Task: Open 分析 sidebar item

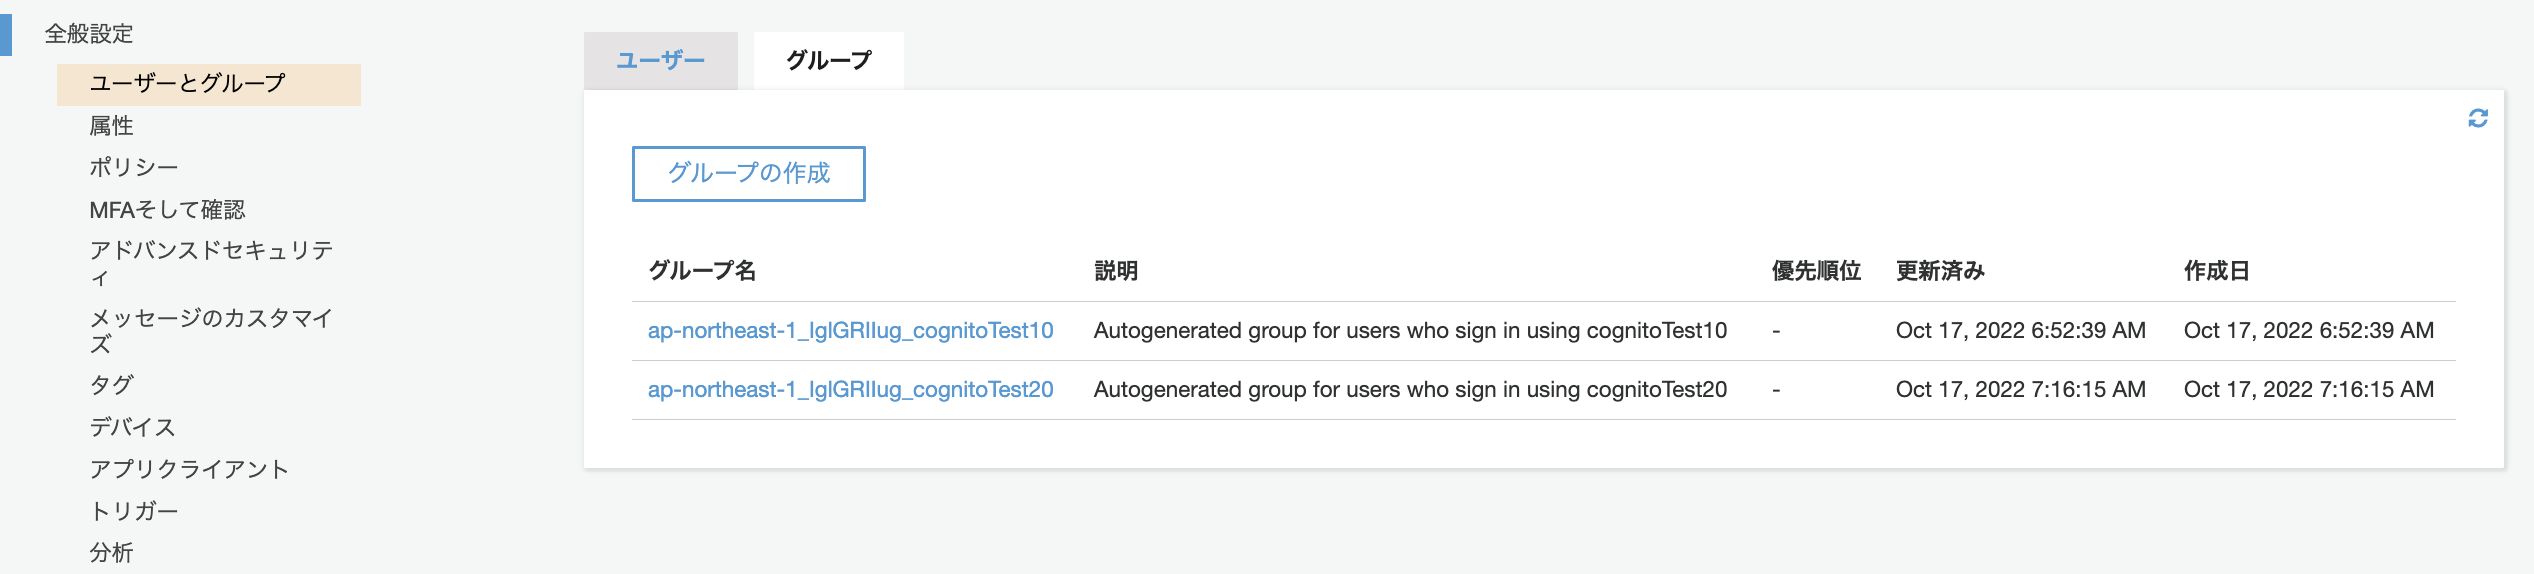Action: click(111, 553)
